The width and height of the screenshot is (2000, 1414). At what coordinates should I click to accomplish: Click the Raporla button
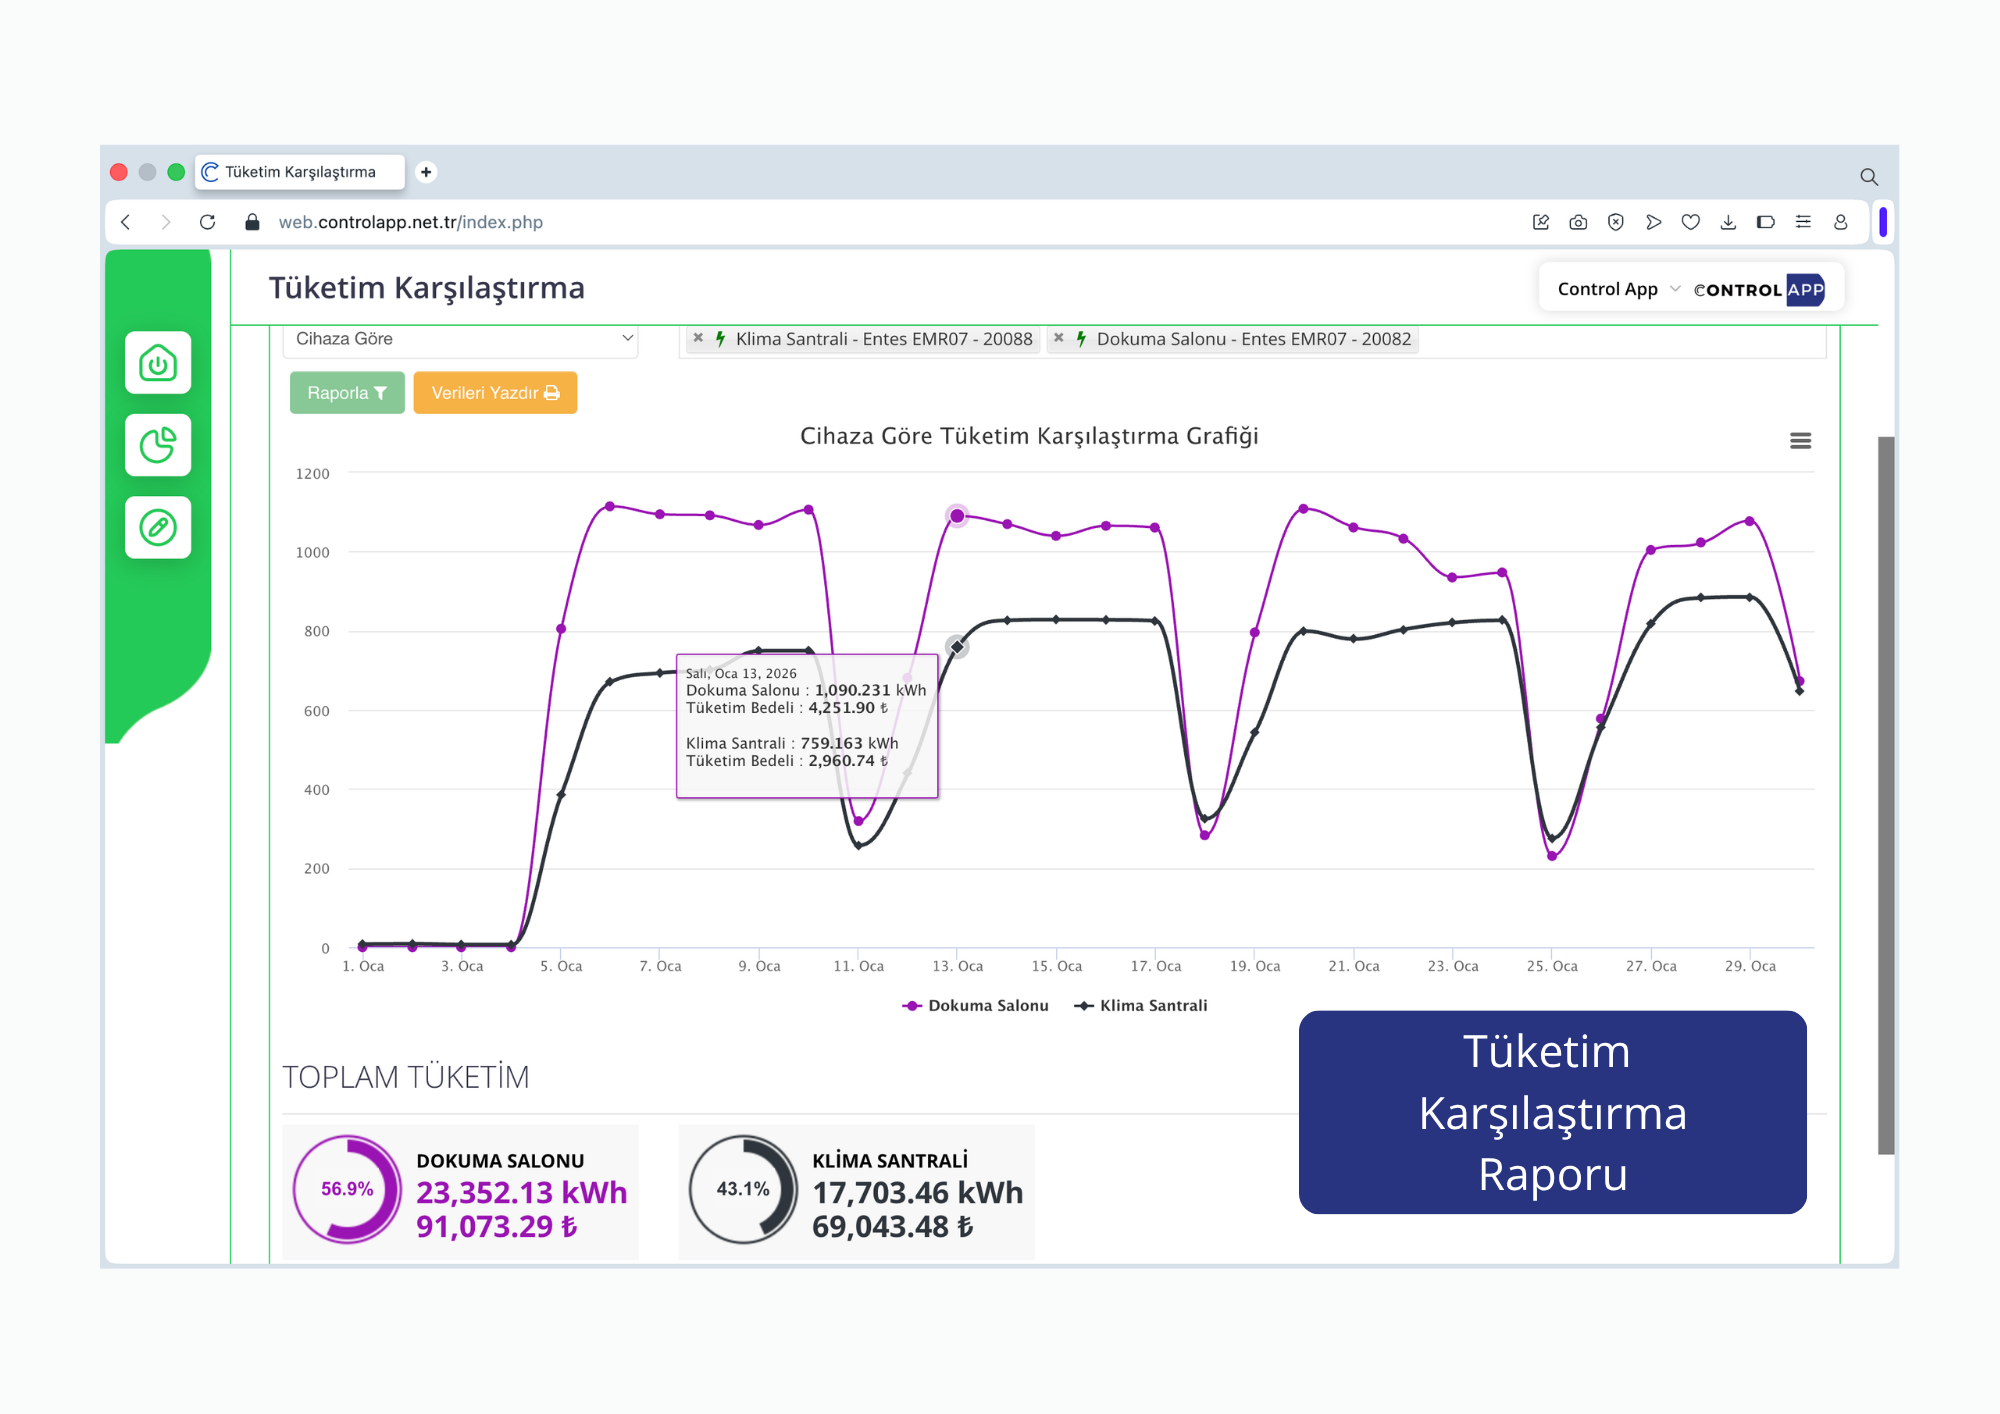tap(347, 393)
